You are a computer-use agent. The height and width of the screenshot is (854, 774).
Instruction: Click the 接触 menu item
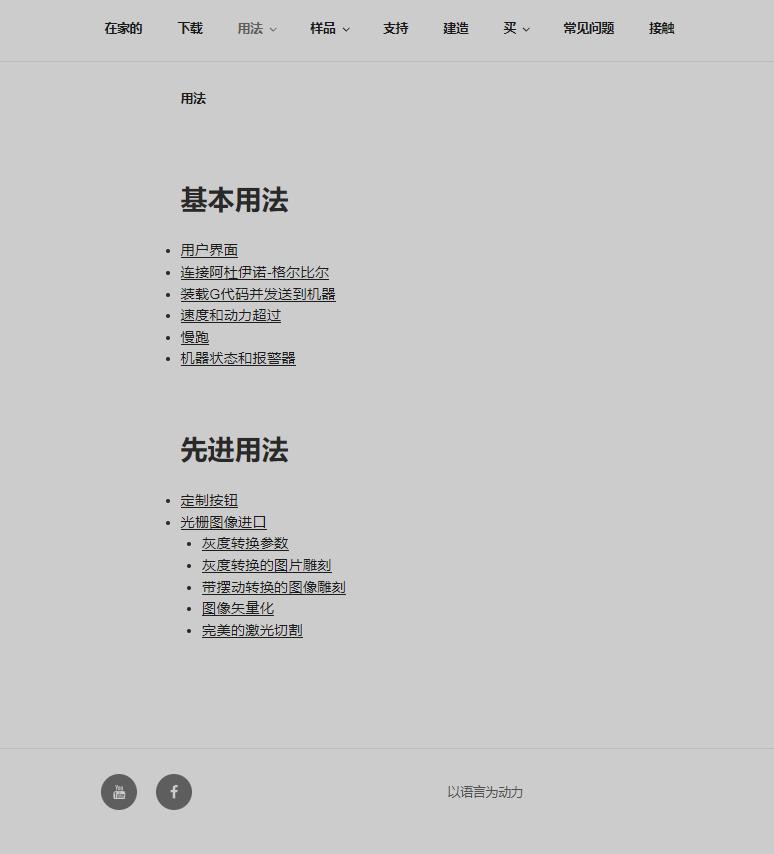point(662,28)
